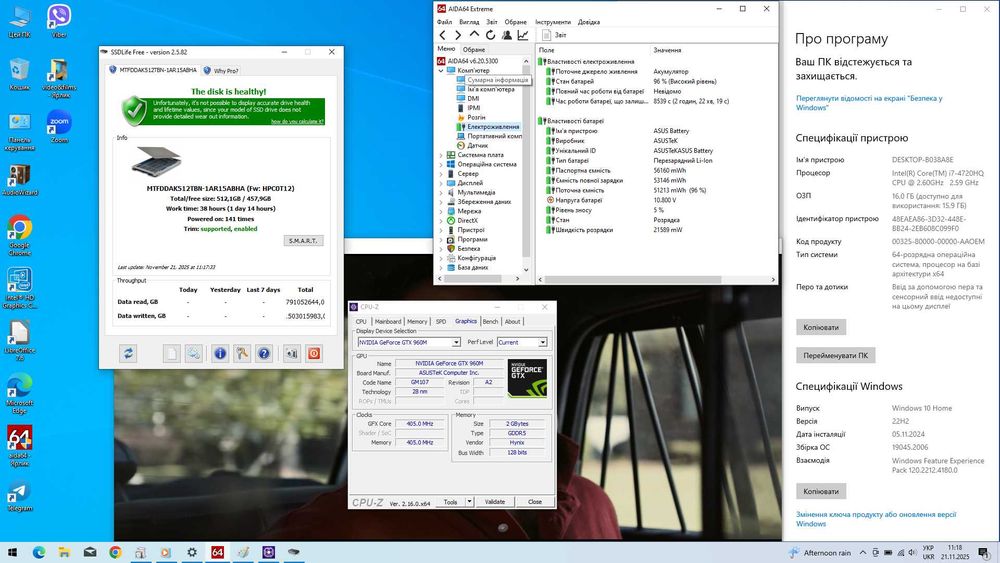This screenshot has width=1000, height=563.
Task: Open the Файл menu in AIDA64
Action: (444, 22)
